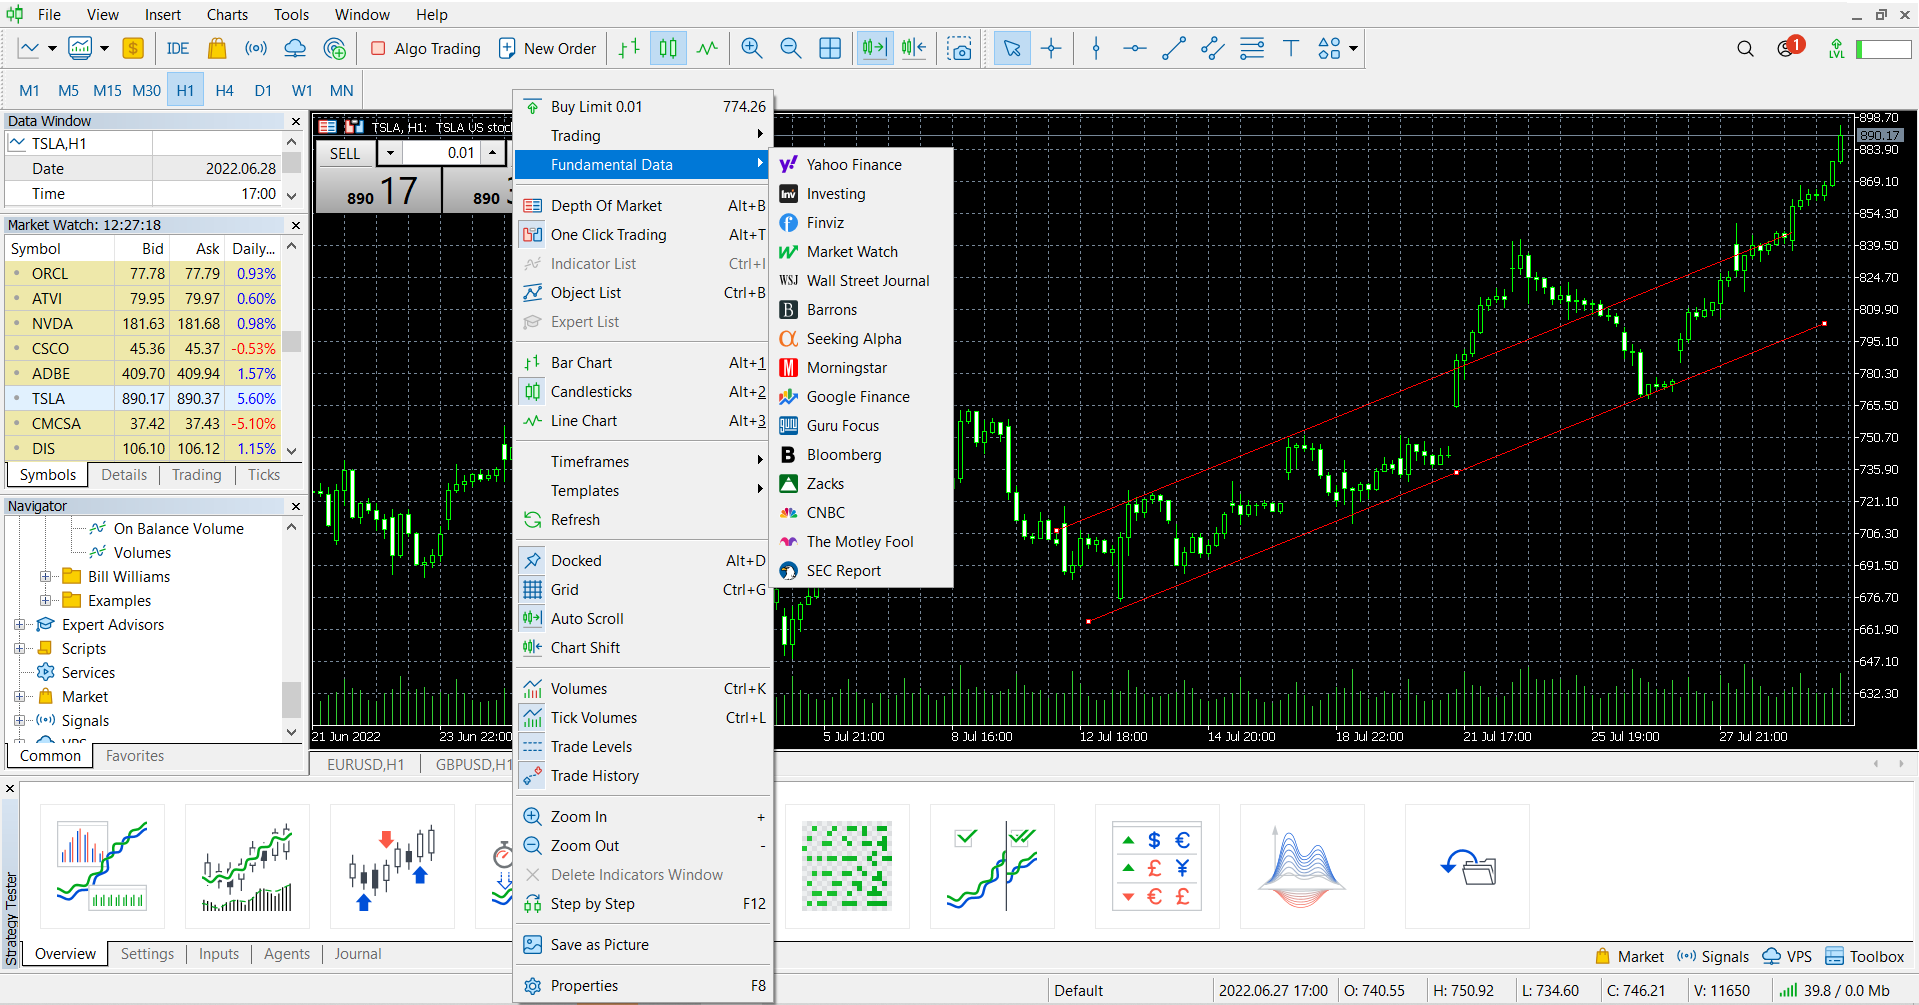Toggle Tick Volumes in the context menu

point(643,717)
